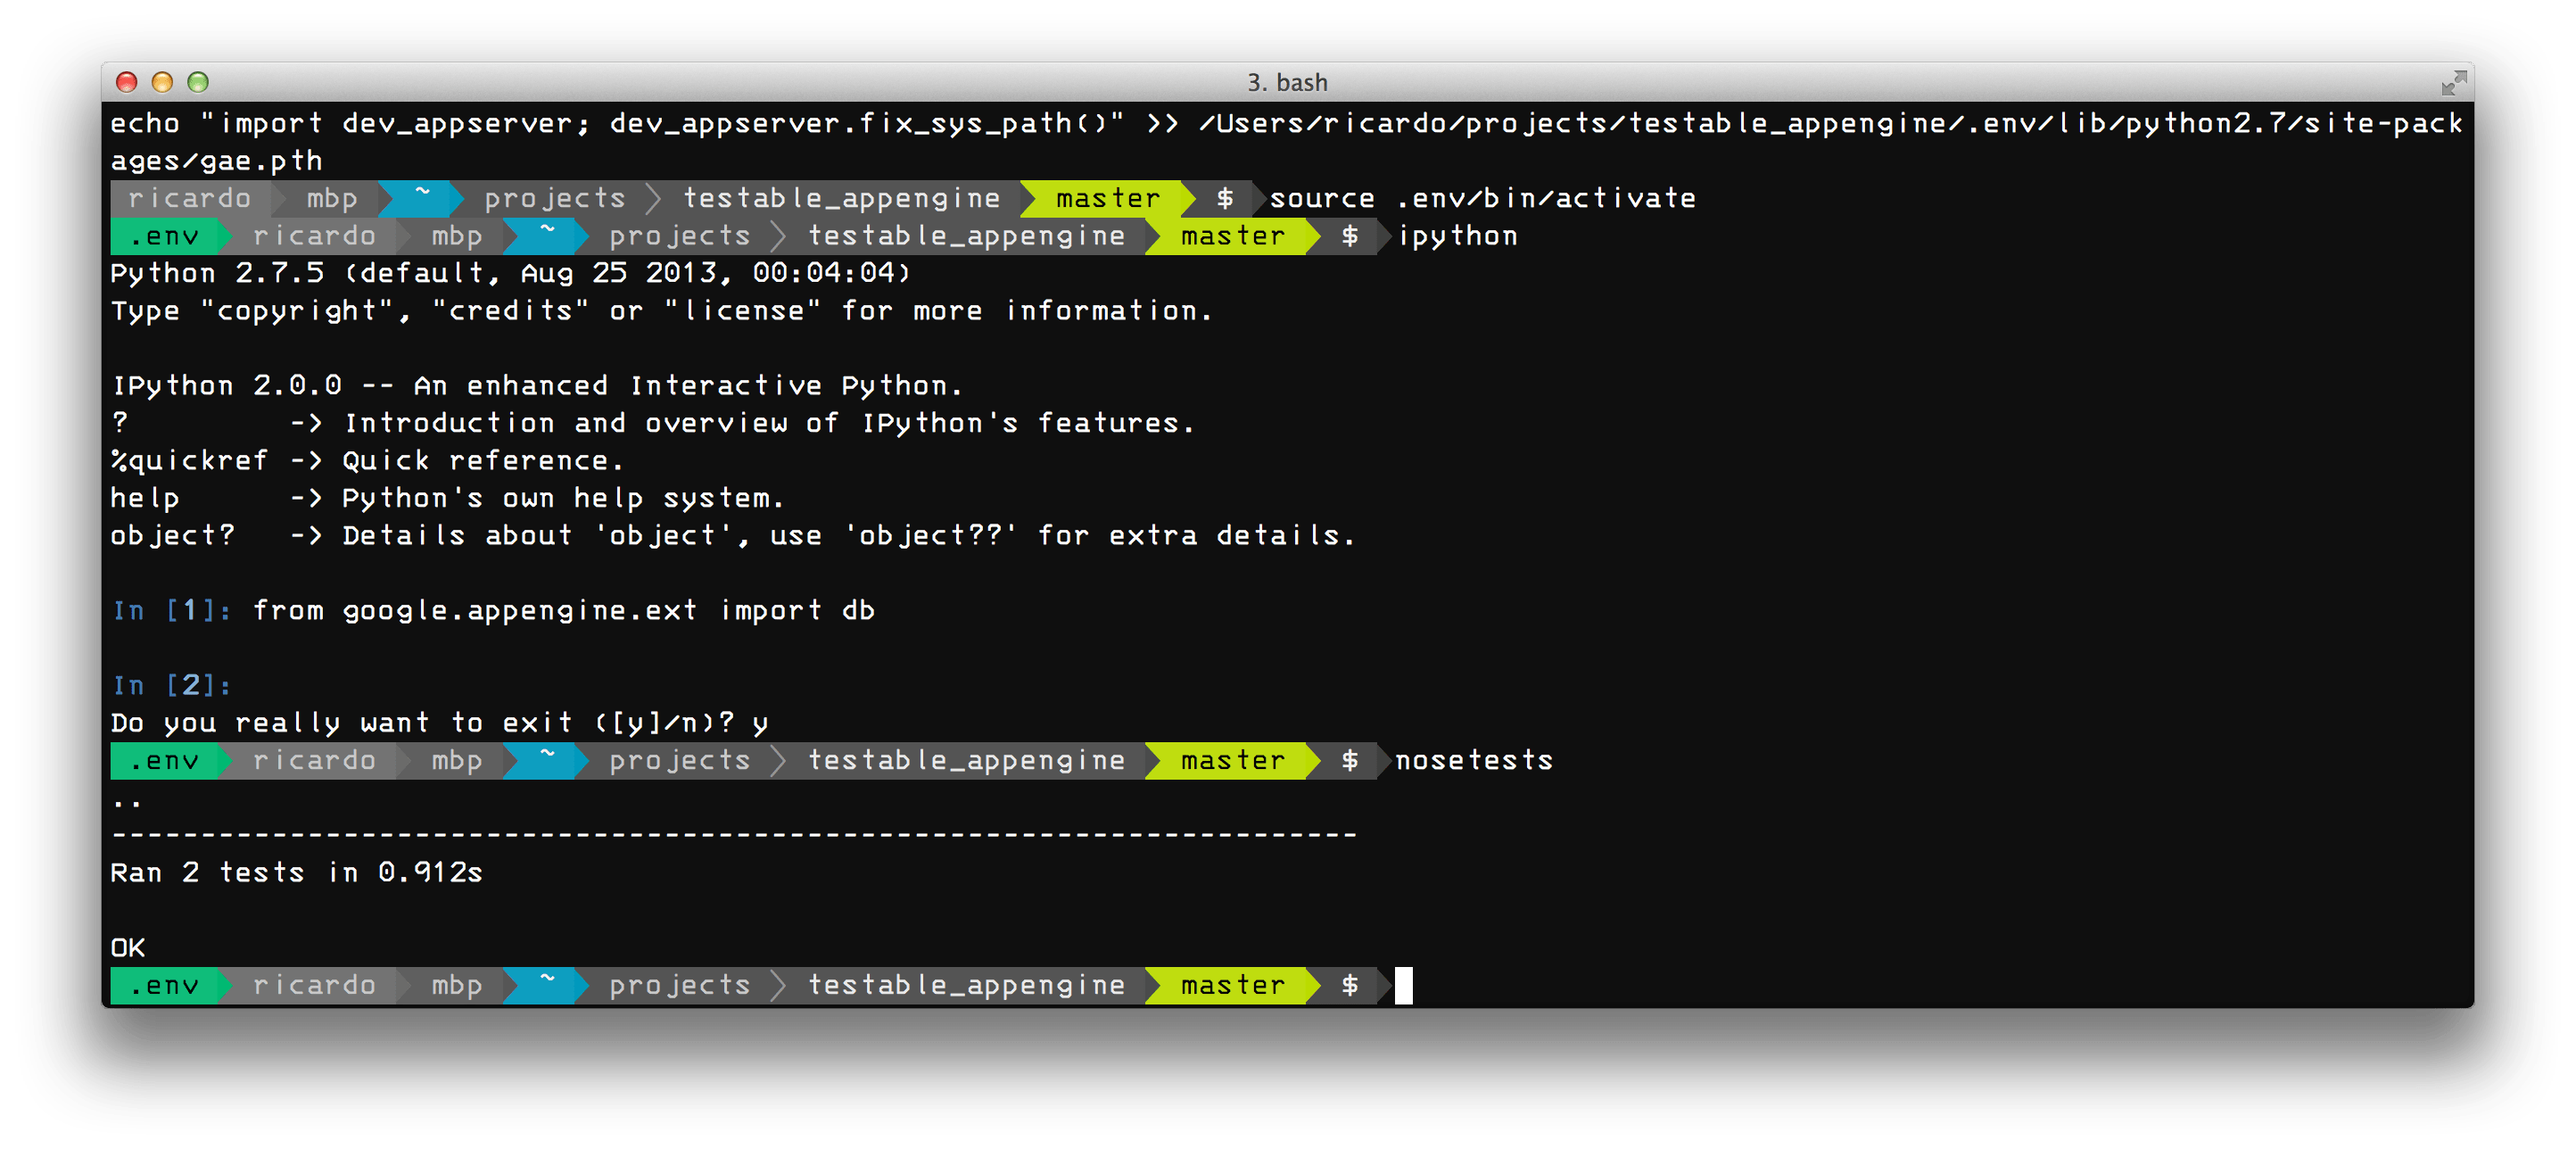Click the yellow master branch indicator
The image size is (2576, 1149).
click(x=1232, y=985)
